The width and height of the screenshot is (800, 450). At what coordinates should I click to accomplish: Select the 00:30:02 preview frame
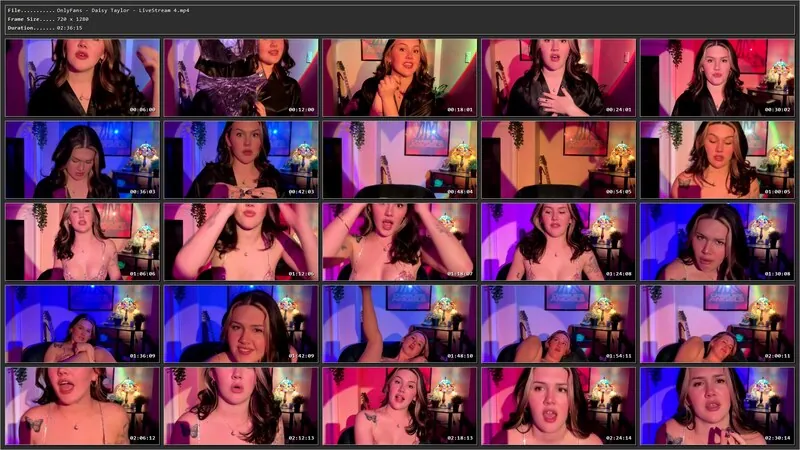[x=717, y=78]
